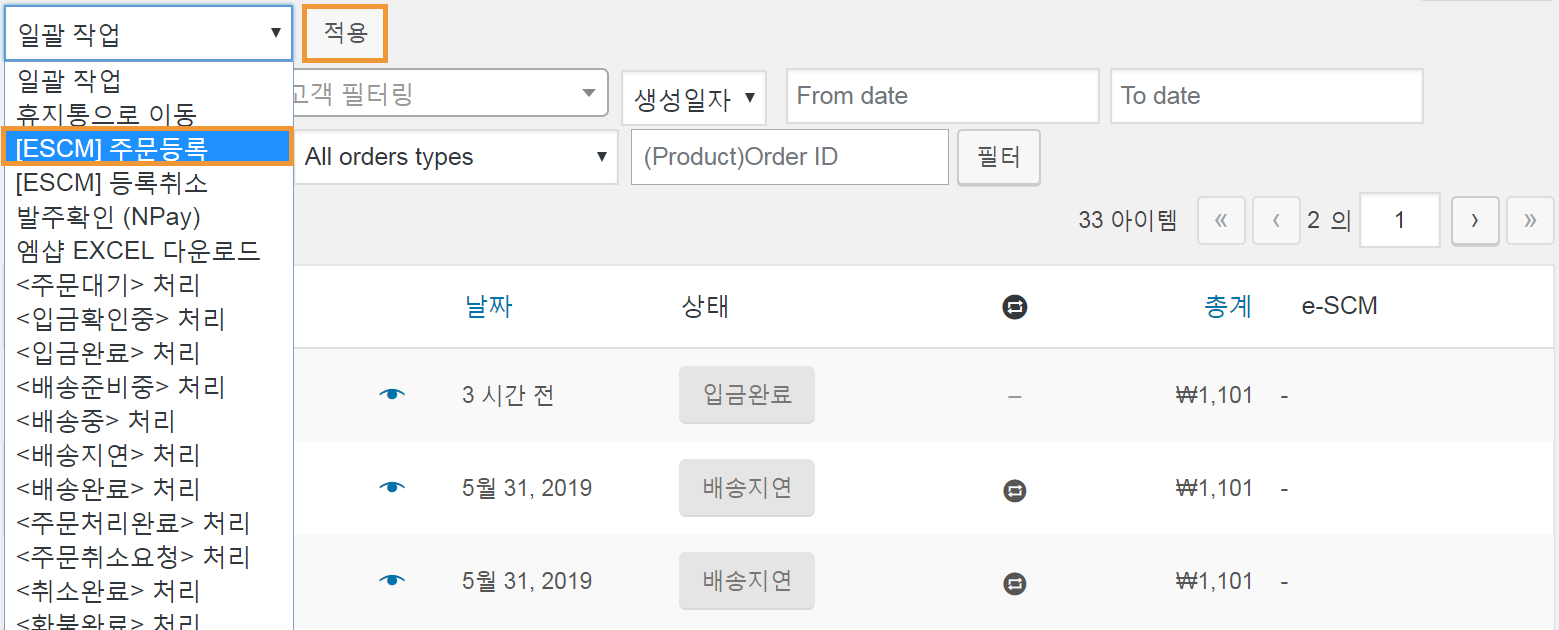Click the 필터 filter button
The height and width of the screenshot is (630, 1559).
pos(998,157)
